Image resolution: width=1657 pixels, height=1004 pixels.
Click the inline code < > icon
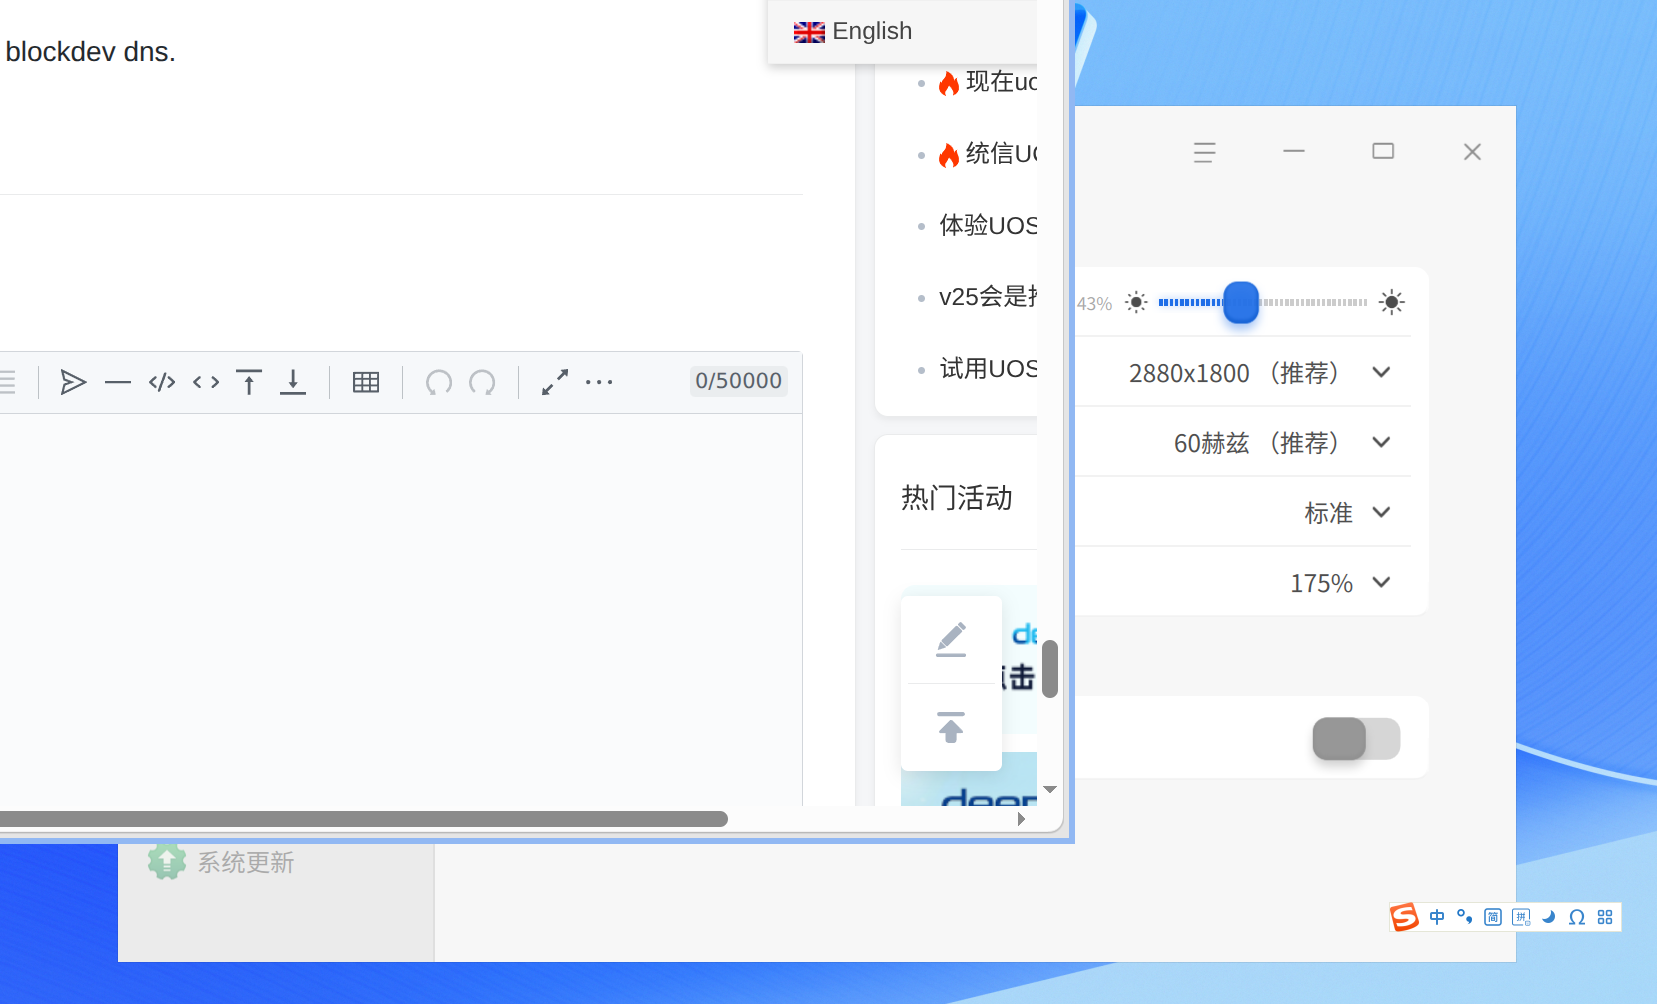[206, 382]
